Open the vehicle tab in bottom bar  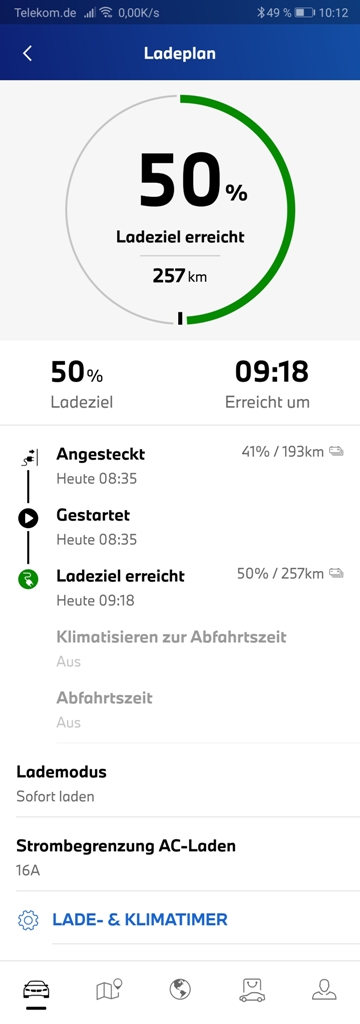[x=36, y=990]
